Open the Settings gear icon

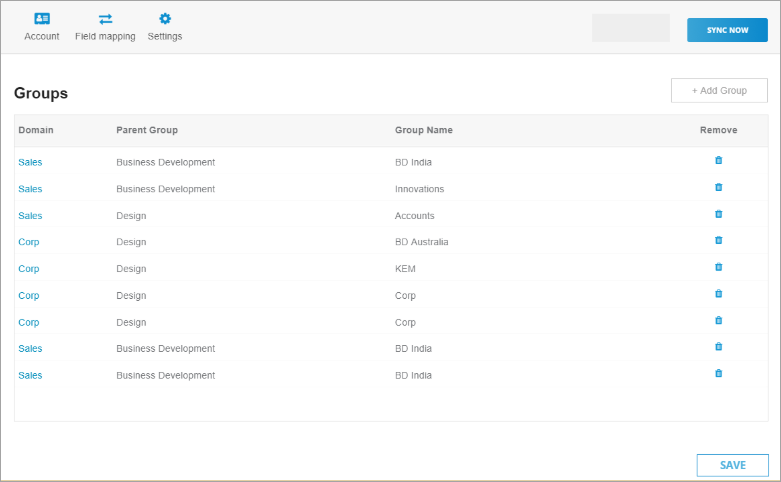coord(165,19)
